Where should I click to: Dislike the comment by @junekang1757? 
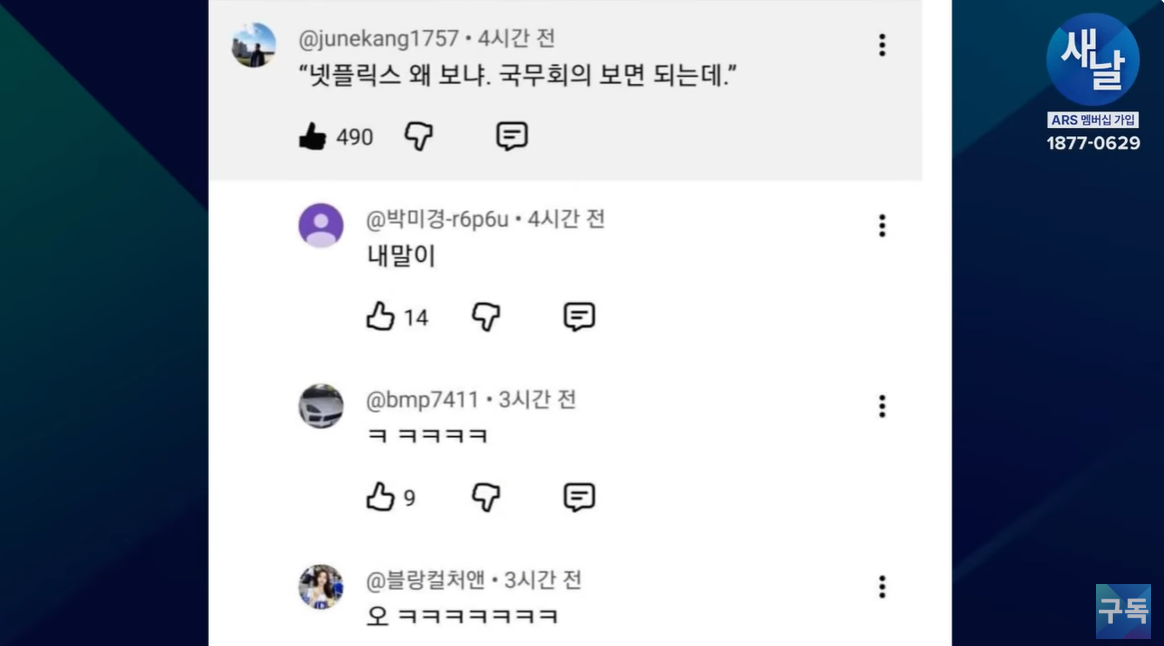pyautogui.click(x=417, y=136)
